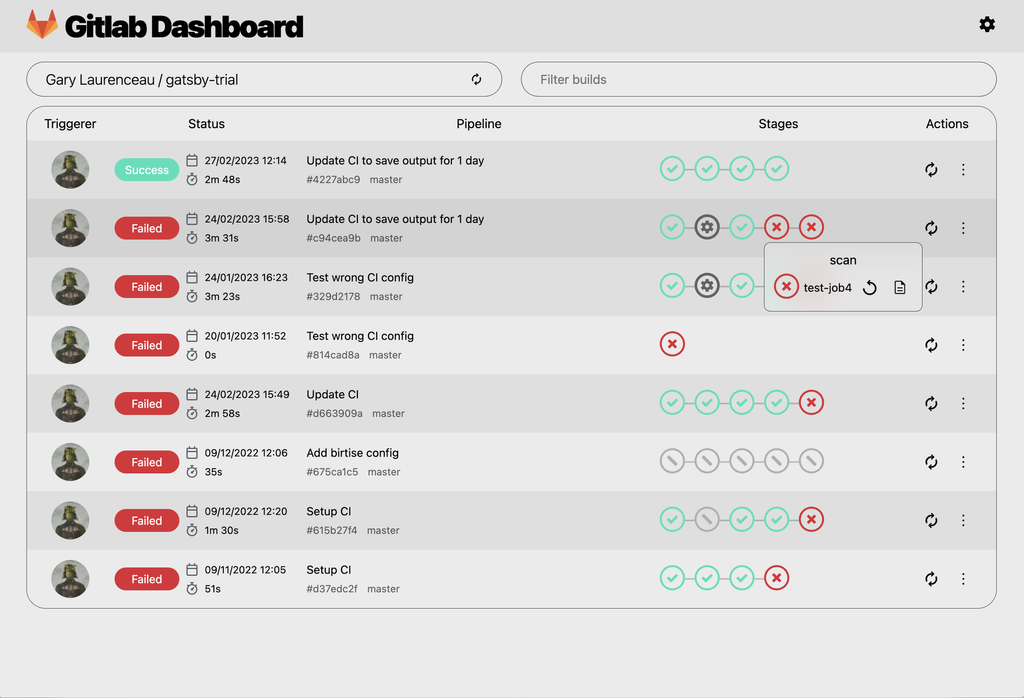Viewport: 1024px width, 698px height.
Task: Retry pipeline #615b27f4
Action: coord(931,520)
